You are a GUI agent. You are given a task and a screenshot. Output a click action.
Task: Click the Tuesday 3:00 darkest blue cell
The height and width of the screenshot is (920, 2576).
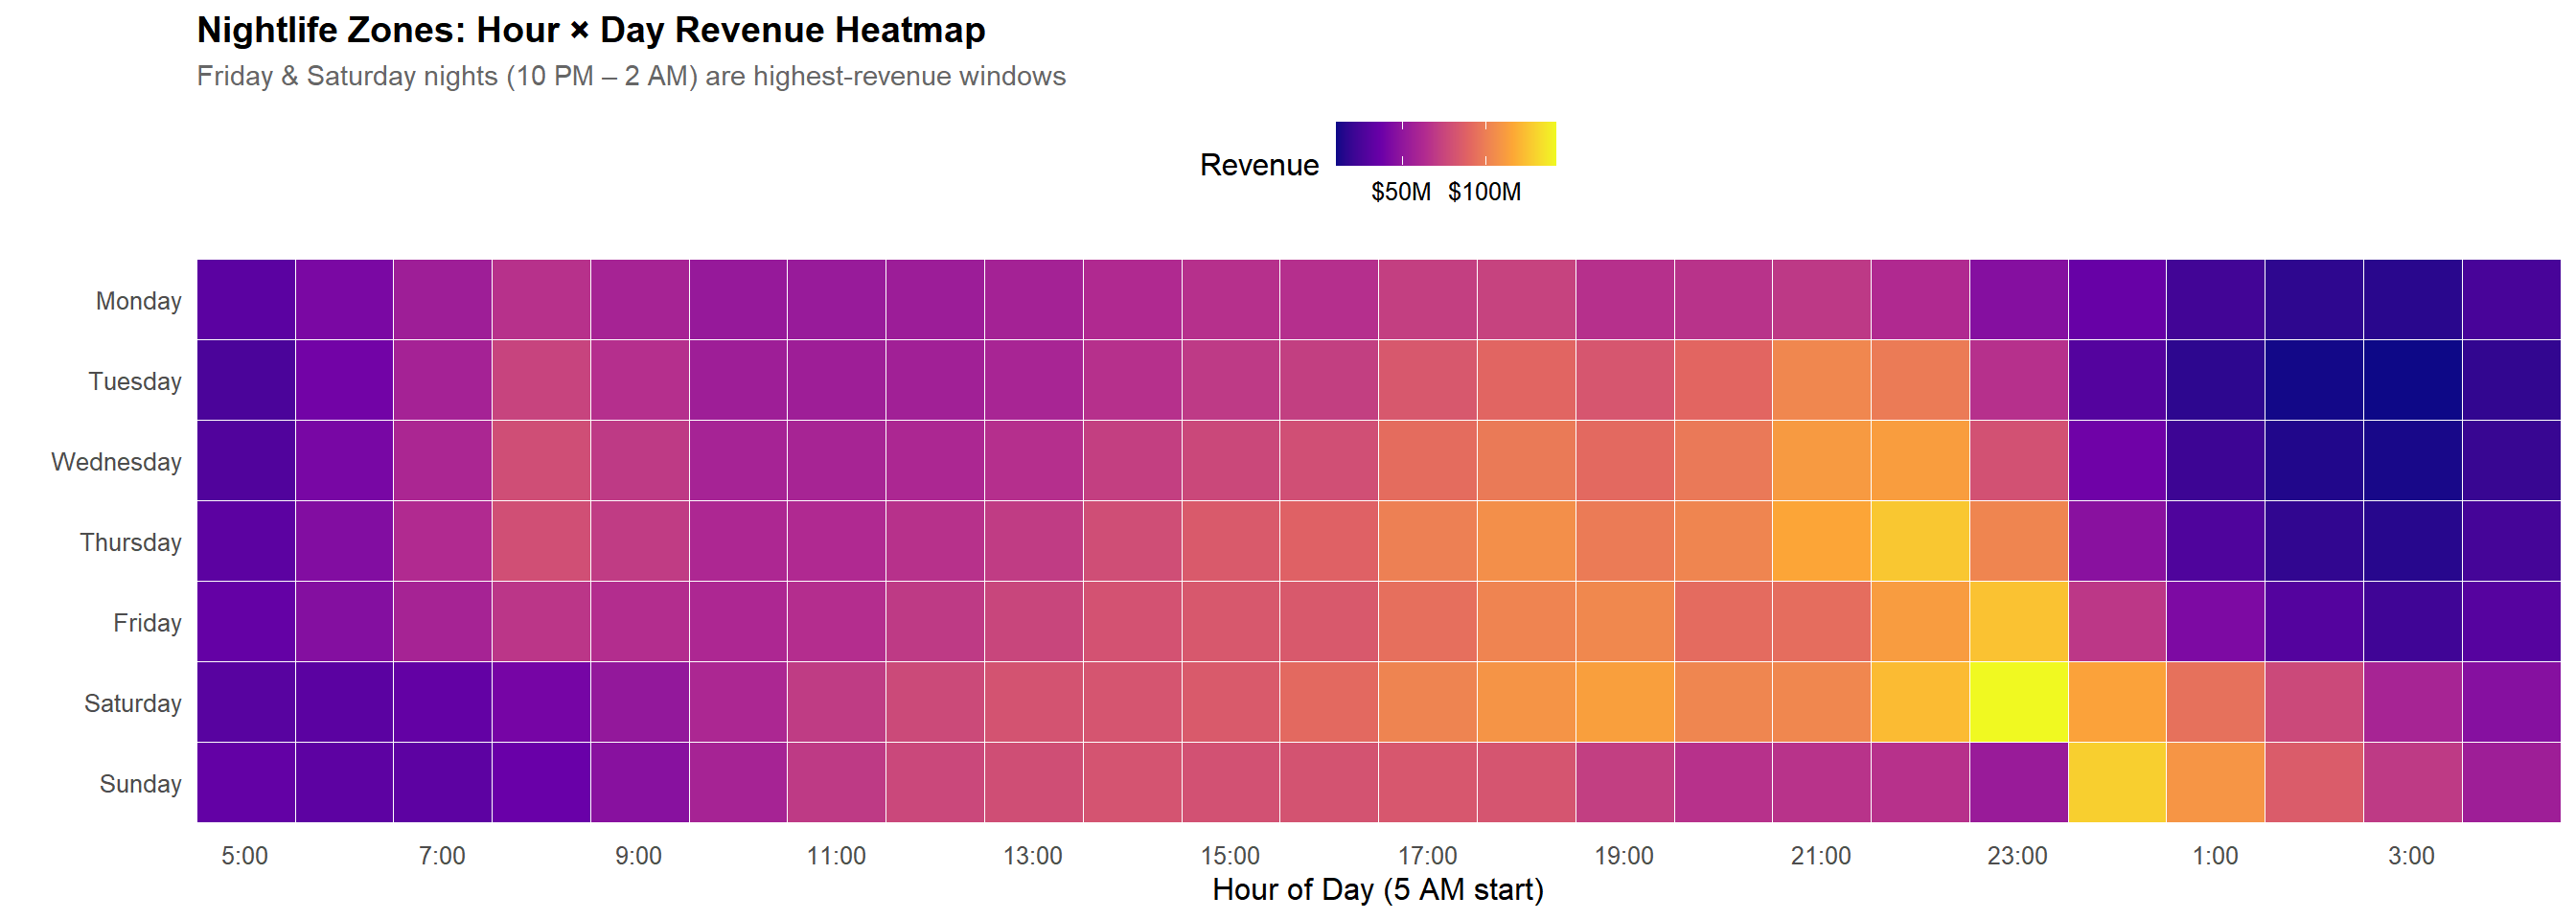tap(2412, 380)
